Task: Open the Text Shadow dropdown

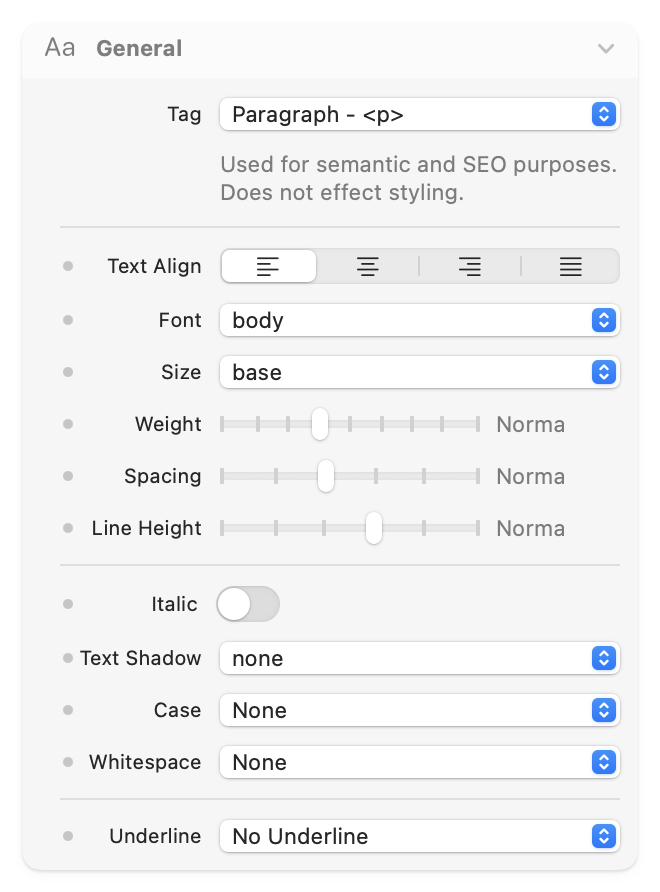Action: [x=419, y=658]
